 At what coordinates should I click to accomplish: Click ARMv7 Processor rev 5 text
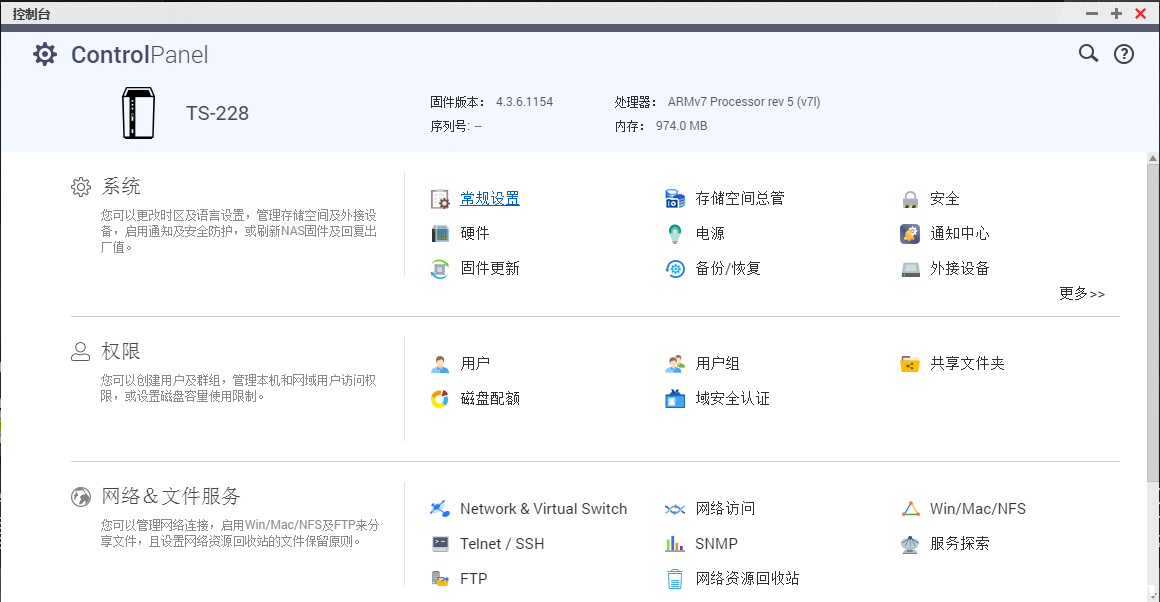click(x=744, y=102)
